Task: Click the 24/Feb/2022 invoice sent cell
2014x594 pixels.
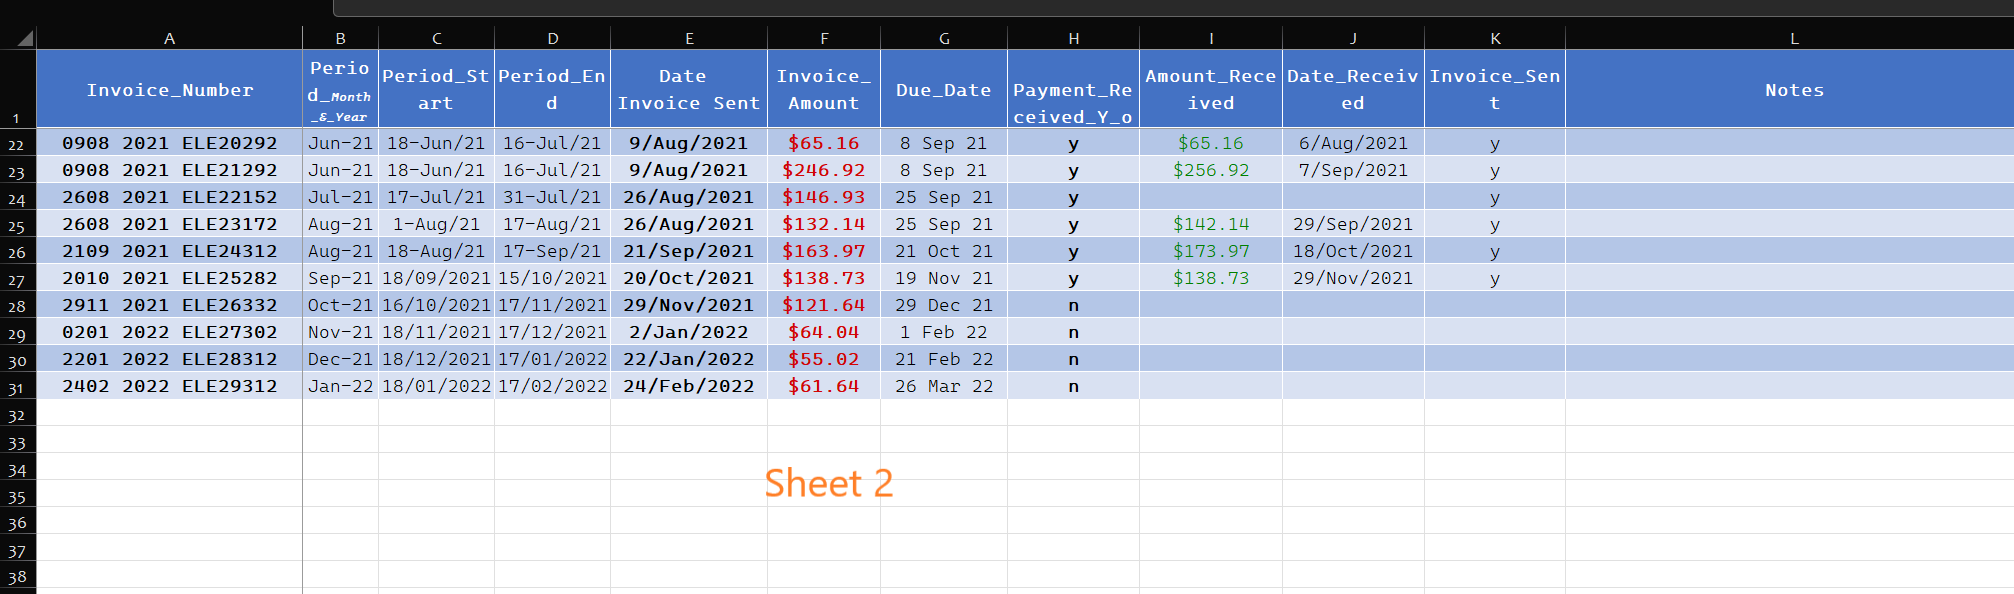Action: click(x=689, y=386)
